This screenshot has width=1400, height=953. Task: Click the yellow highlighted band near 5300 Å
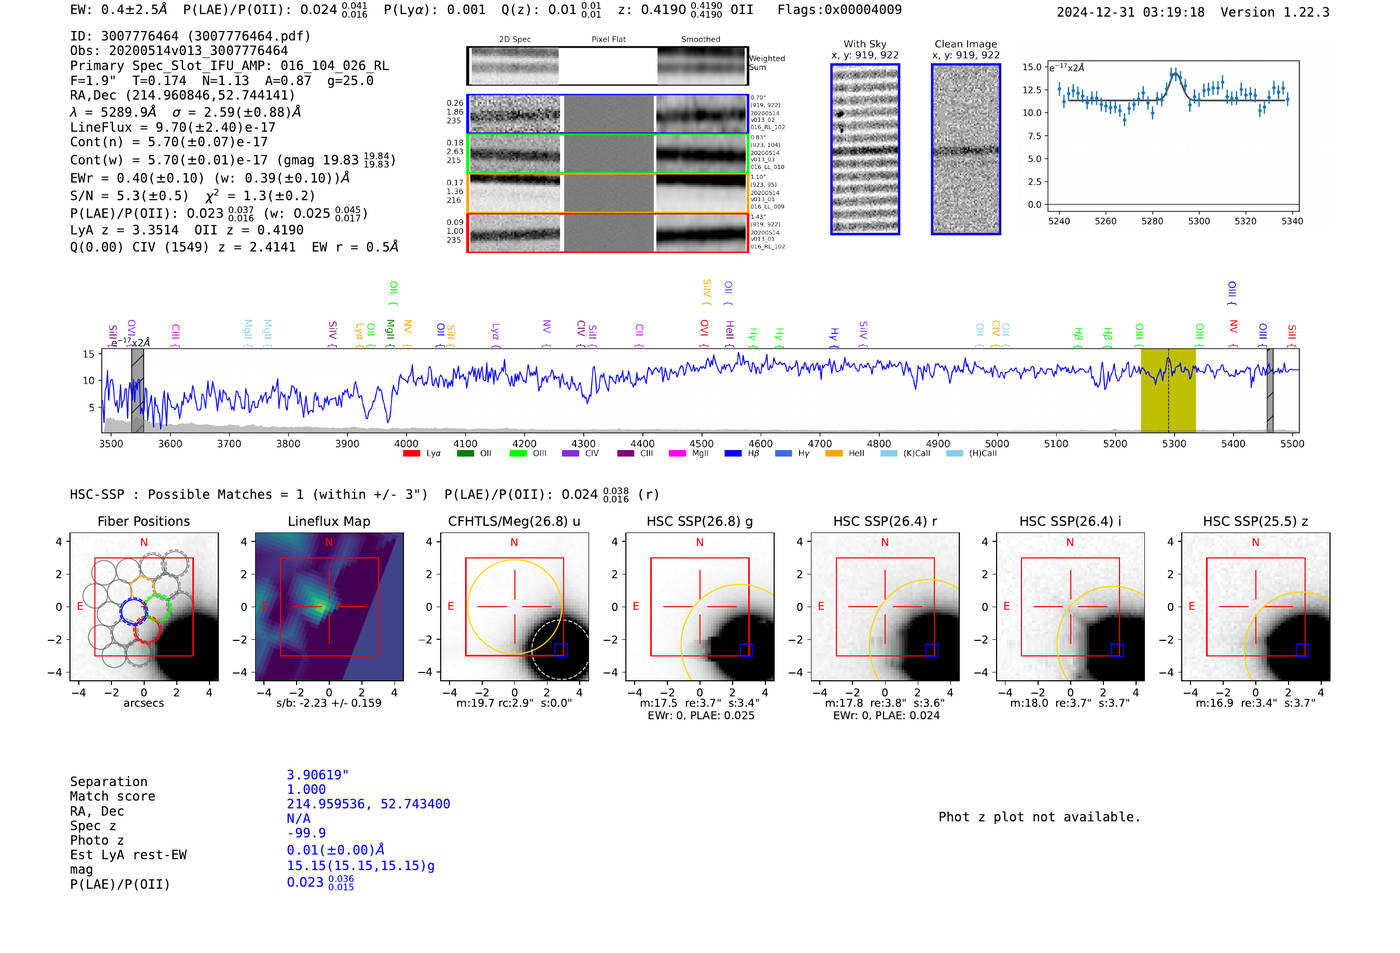pos(1168,390)
